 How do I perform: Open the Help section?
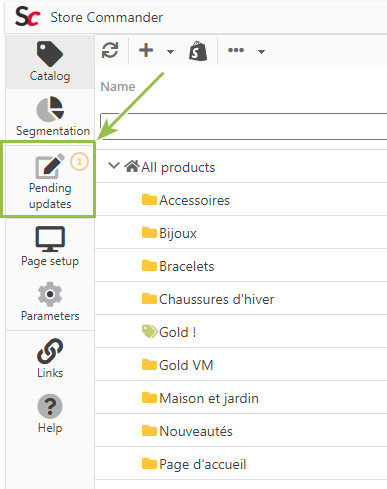pyautogui.click(x=50, y=414)
